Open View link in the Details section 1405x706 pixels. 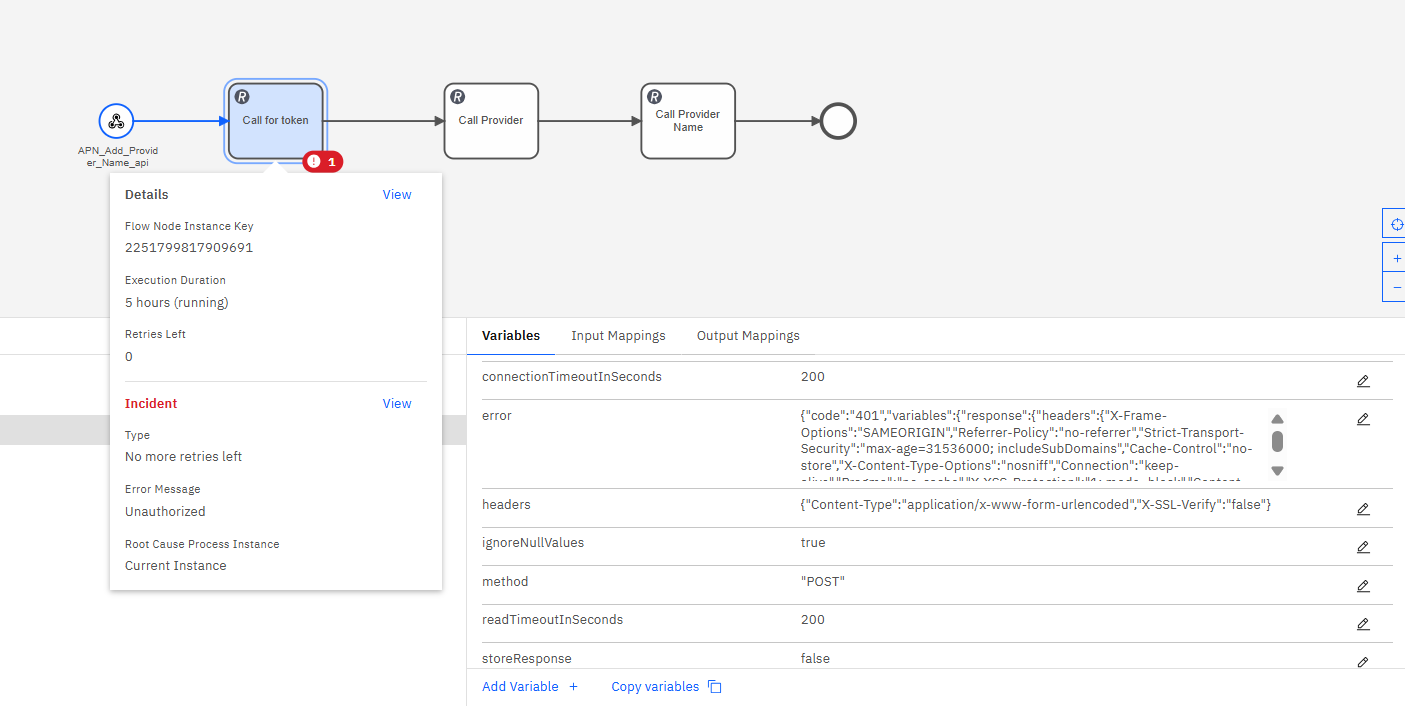point(397,194)
